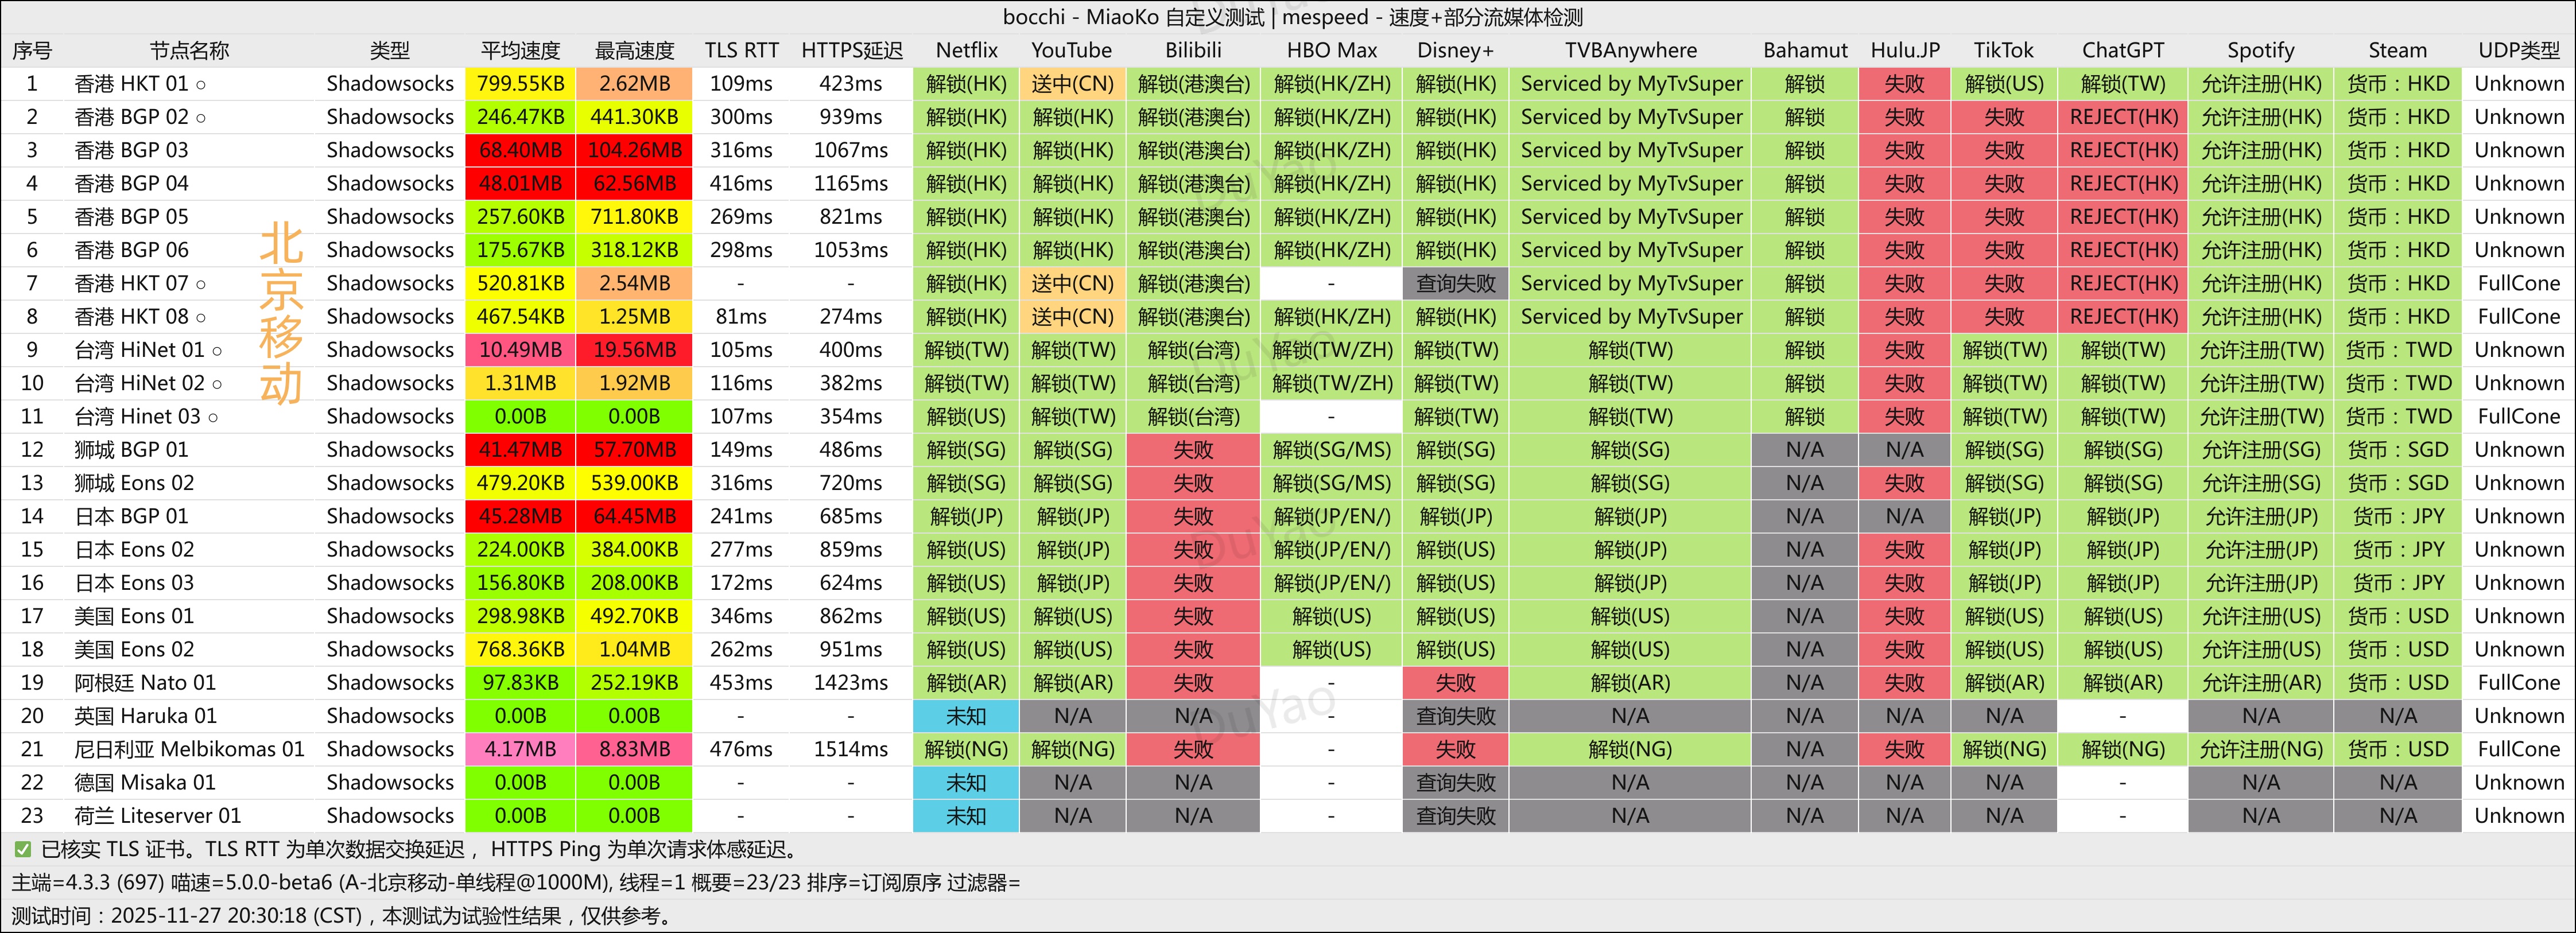Click the 平均速度 column header
2576x933 pixels.
pos(520,50)
